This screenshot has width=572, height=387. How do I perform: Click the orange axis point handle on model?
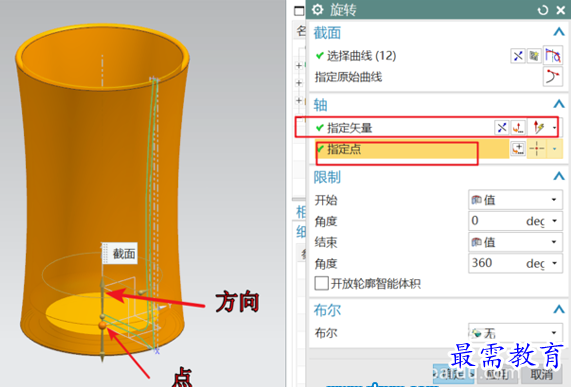[103, 325]
